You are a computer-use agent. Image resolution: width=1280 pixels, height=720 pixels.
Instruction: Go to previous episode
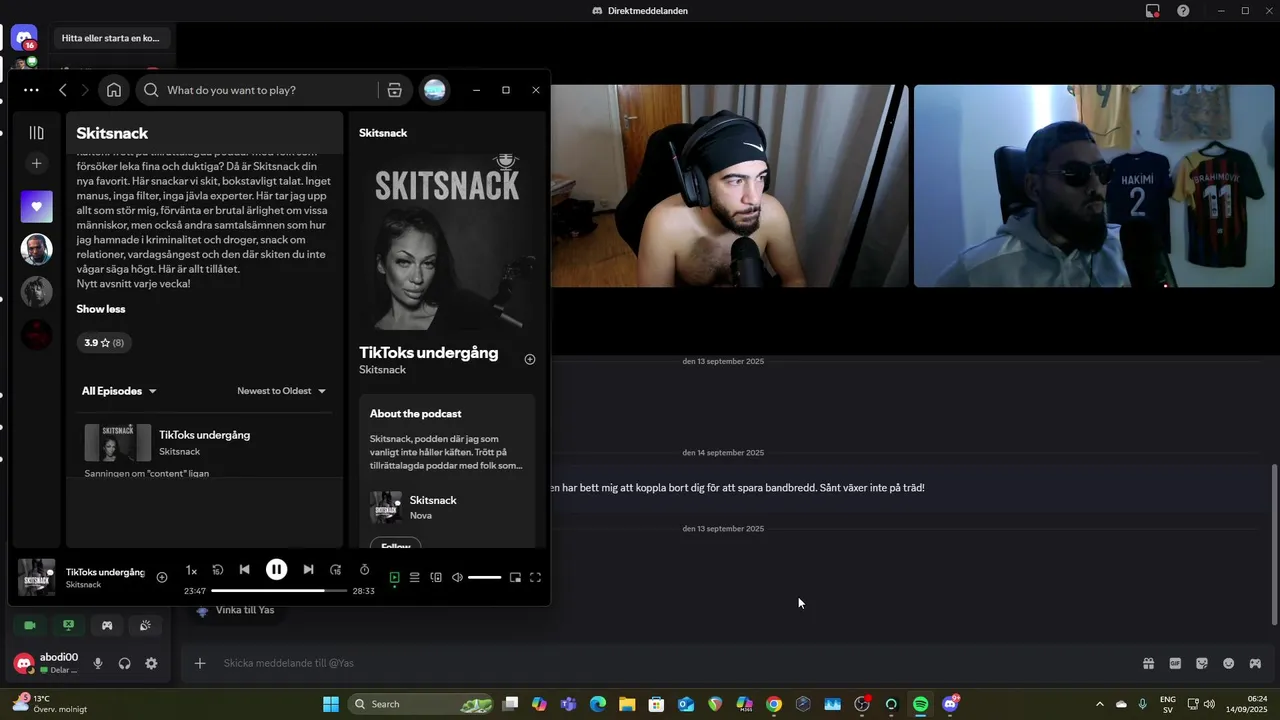[245, 570]
